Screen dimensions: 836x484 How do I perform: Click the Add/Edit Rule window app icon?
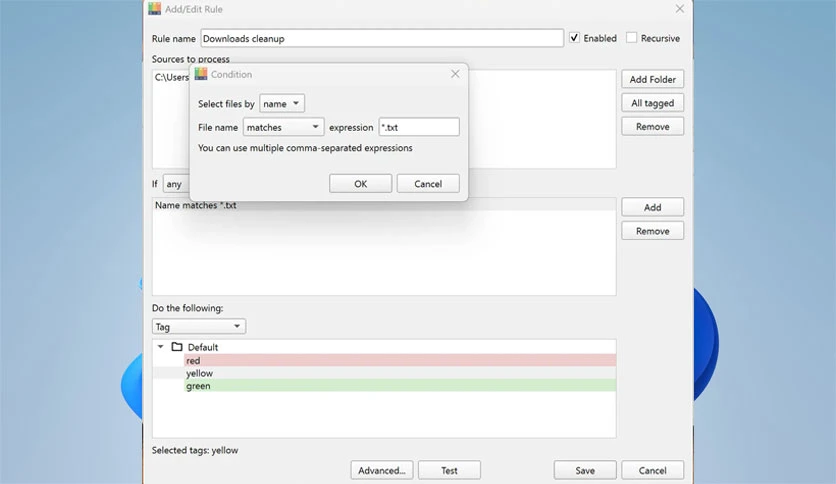pos(154,9)
